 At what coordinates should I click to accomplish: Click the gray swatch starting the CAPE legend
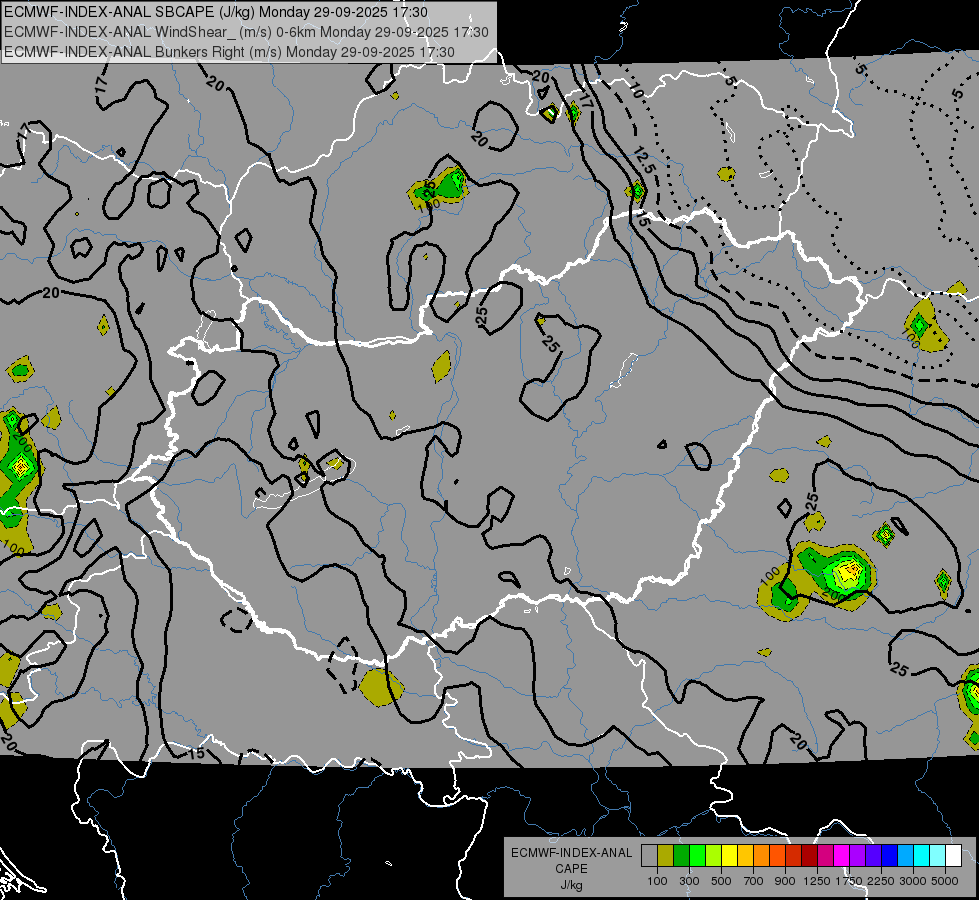pyautogui.click(x=649, y=856)
